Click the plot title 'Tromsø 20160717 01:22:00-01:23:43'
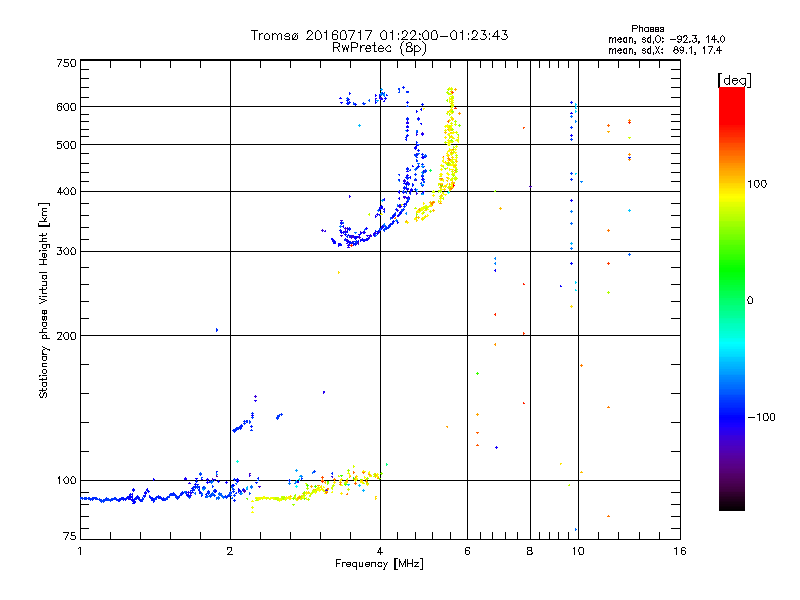This screenshot has height=600, width=800. pyautogui.click(x=379, y=35)
